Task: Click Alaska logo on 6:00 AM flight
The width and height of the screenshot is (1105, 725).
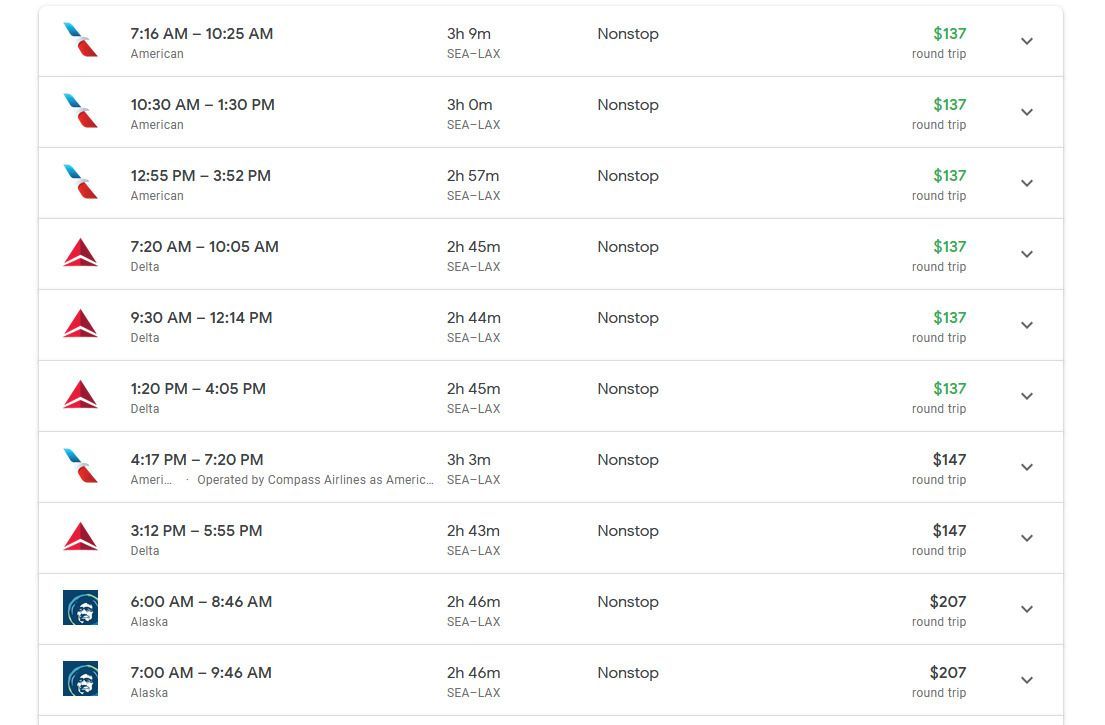Action: pos(80,608)
